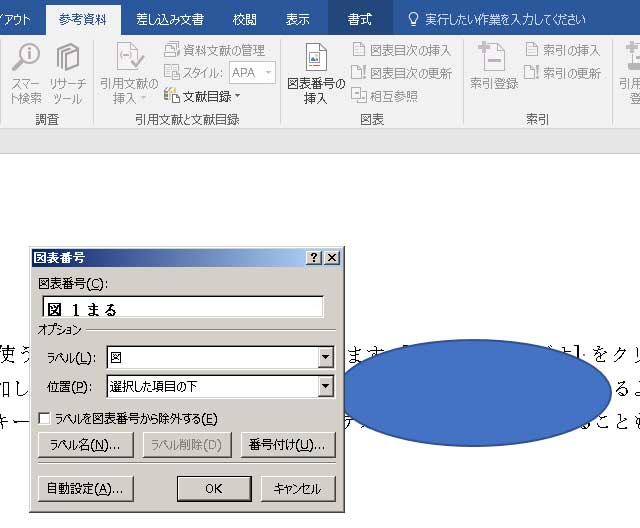Click the スマート検索 (Smart Lookup) icon
This screenshot has height=528, width=640.
tap(26, 73)
